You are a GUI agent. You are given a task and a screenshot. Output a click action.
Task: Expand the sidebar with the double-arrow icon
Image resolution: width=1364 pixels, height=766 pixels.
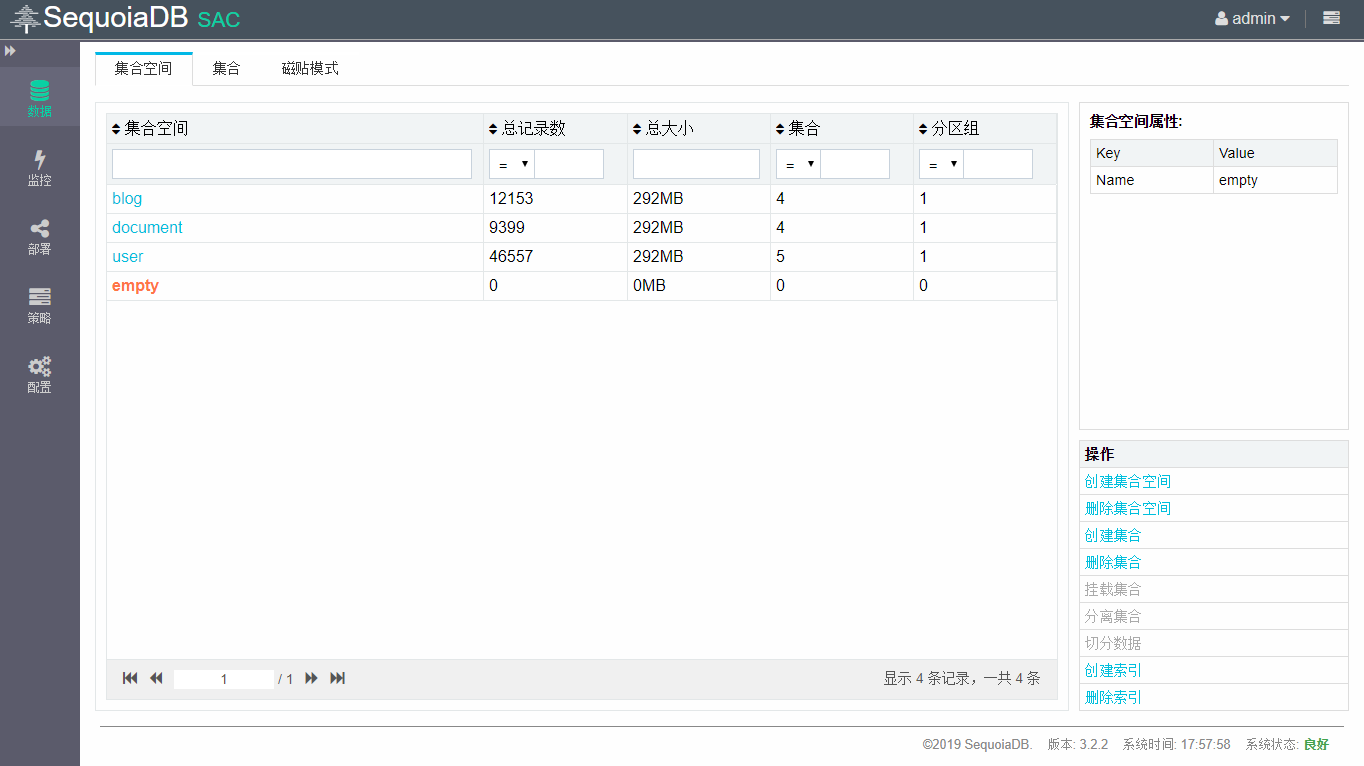tap(10, 50)
